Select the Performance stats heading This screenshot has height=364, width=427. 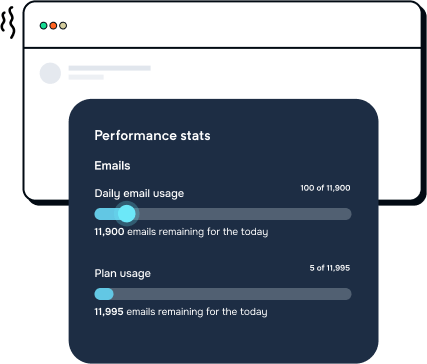(x=152, y=136)
